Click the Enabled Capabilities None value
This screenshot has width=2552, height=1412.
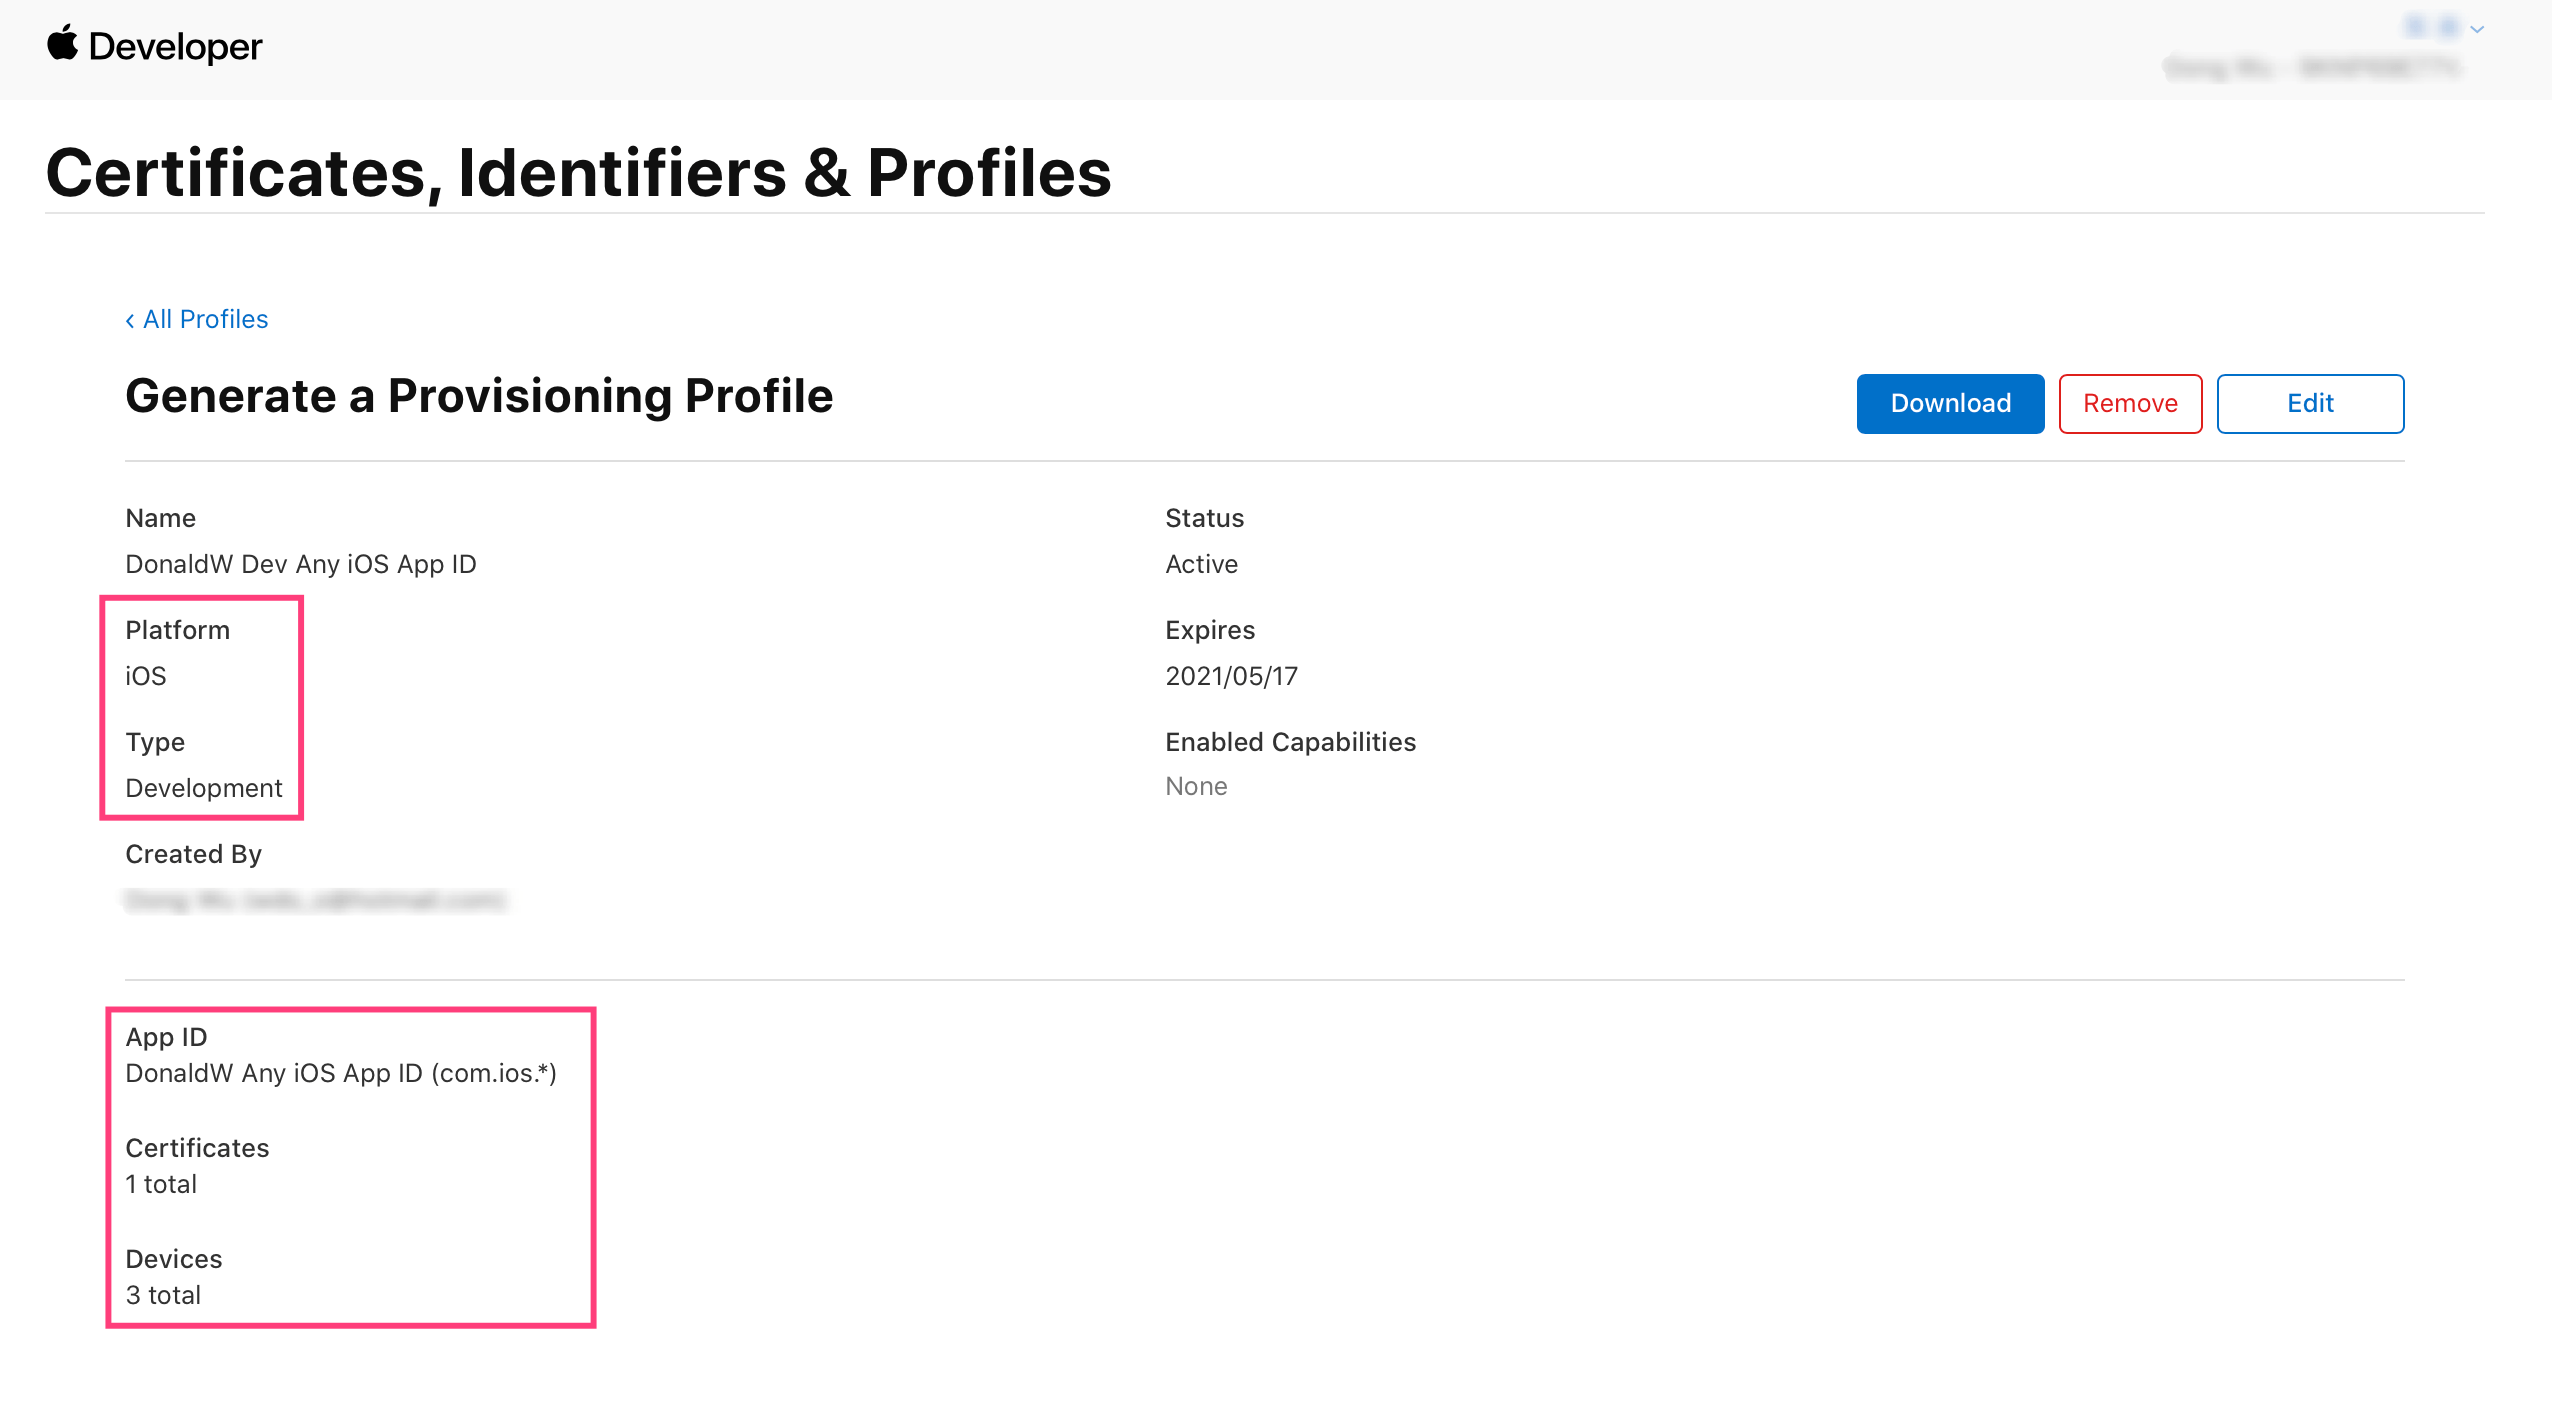click(1196, 786)
